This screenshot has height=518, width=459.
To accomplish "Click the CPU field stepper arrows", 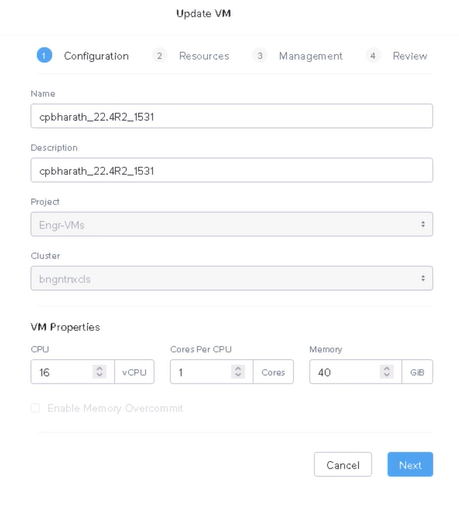I will 99,372.
